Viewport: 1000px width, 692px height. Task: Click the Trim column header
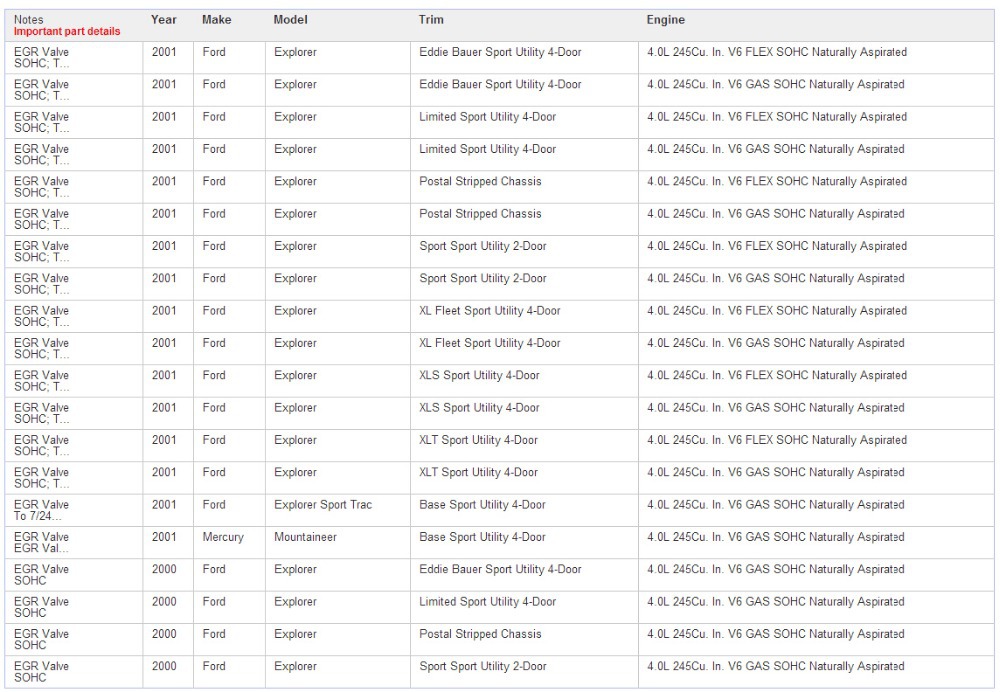tap(431, 20)
